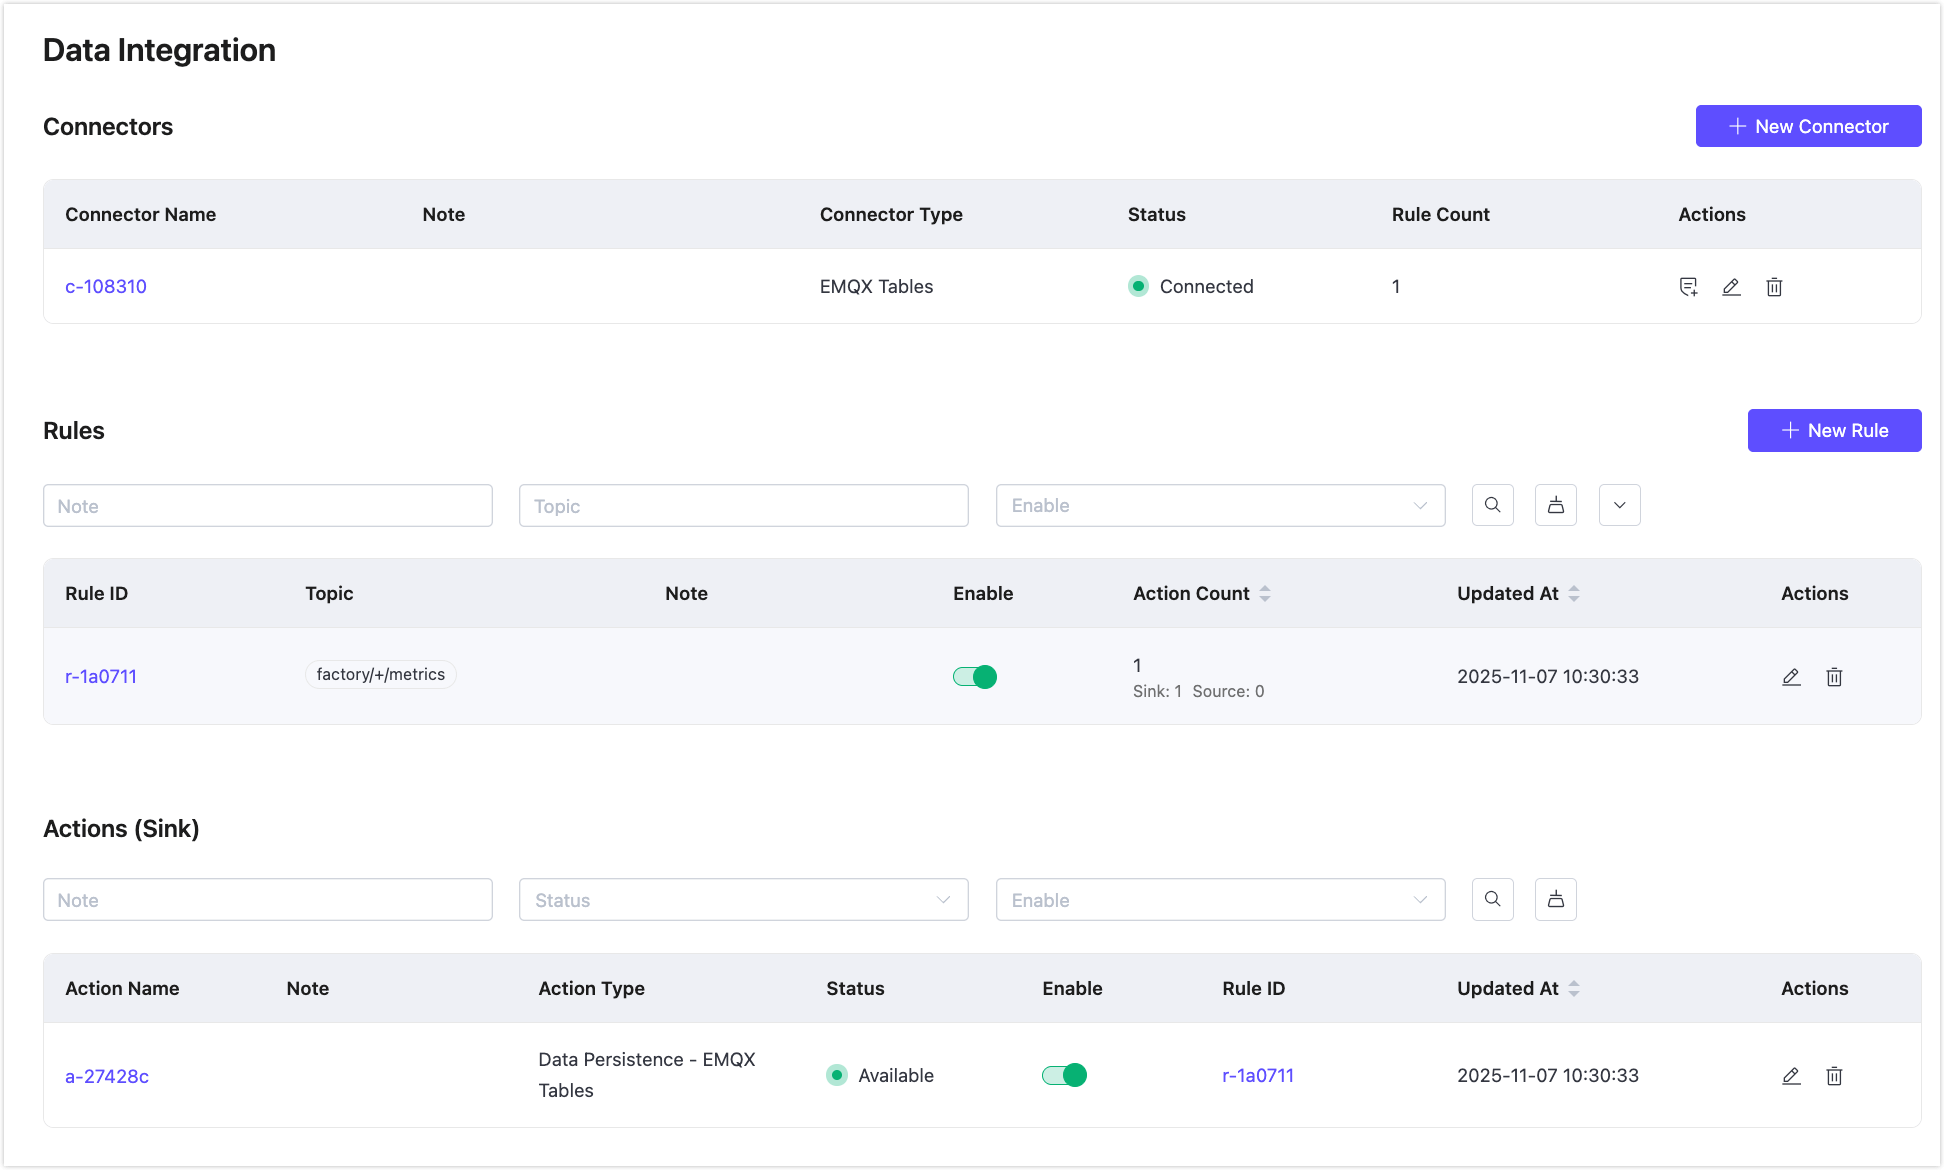1944x1170 pixels.
Task: Open the Enable dropdown in Rules filters
Action: (x=1220, y=505)
